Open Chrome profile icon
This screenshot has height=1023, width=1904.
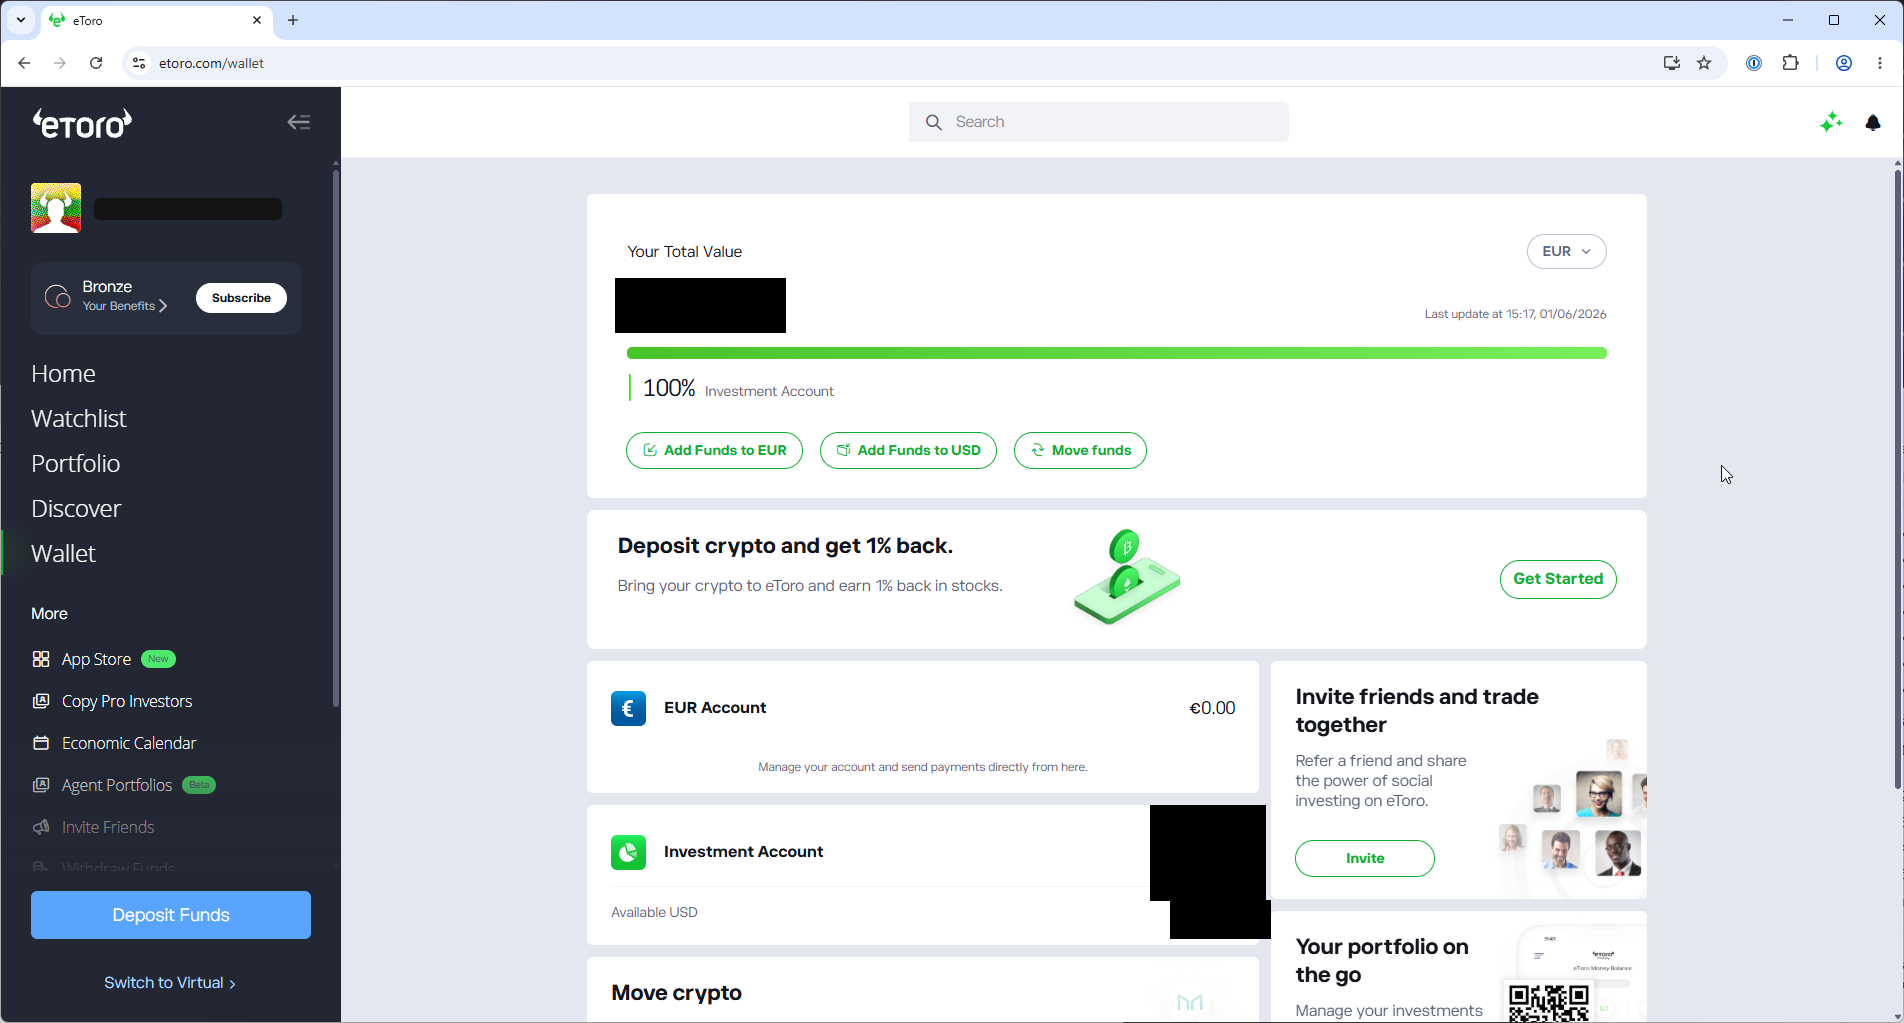click(1844, 63)
